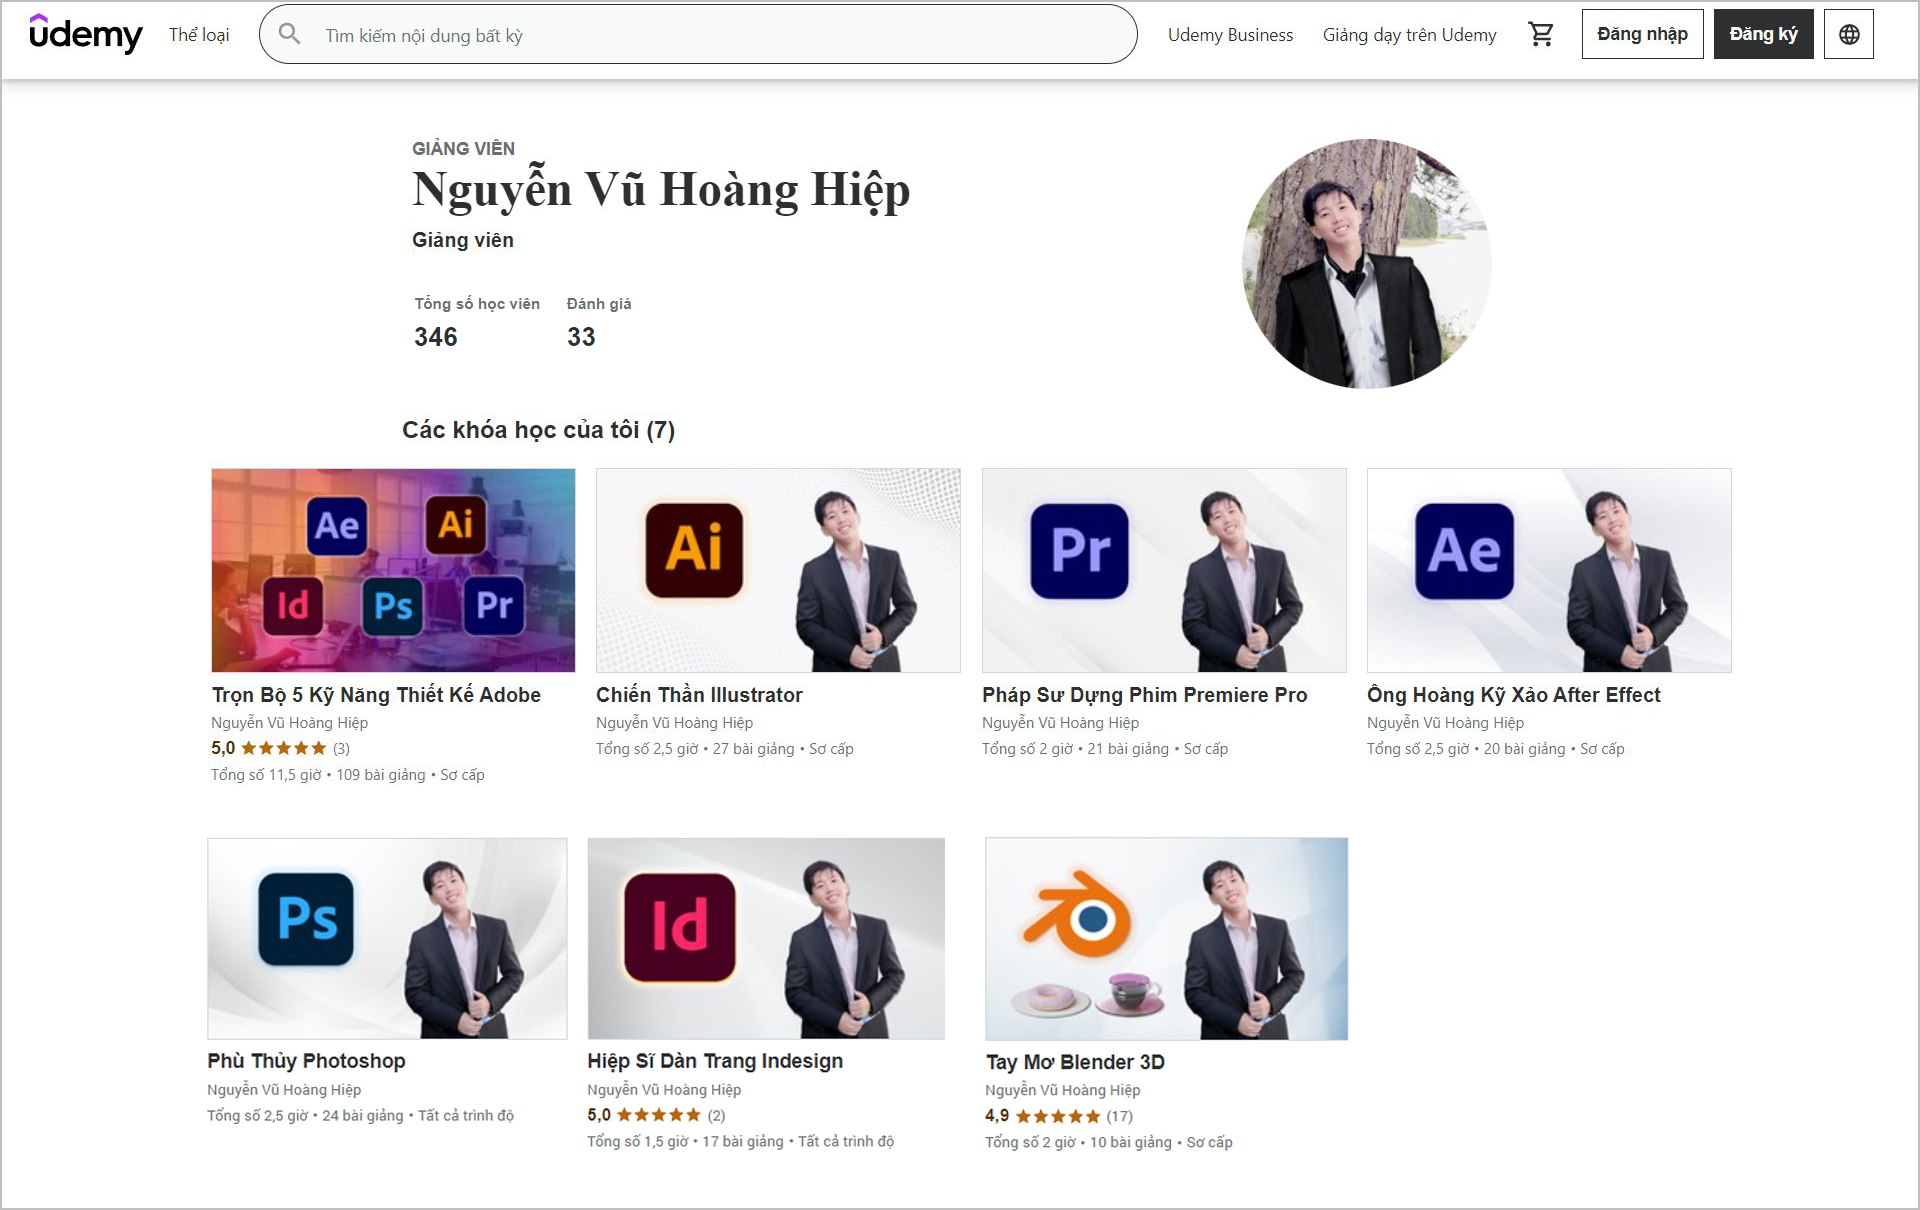Click '10 bài giảng' details under Blender course
This screenshot has width=1920, height=1210.
[1130, 1143]
